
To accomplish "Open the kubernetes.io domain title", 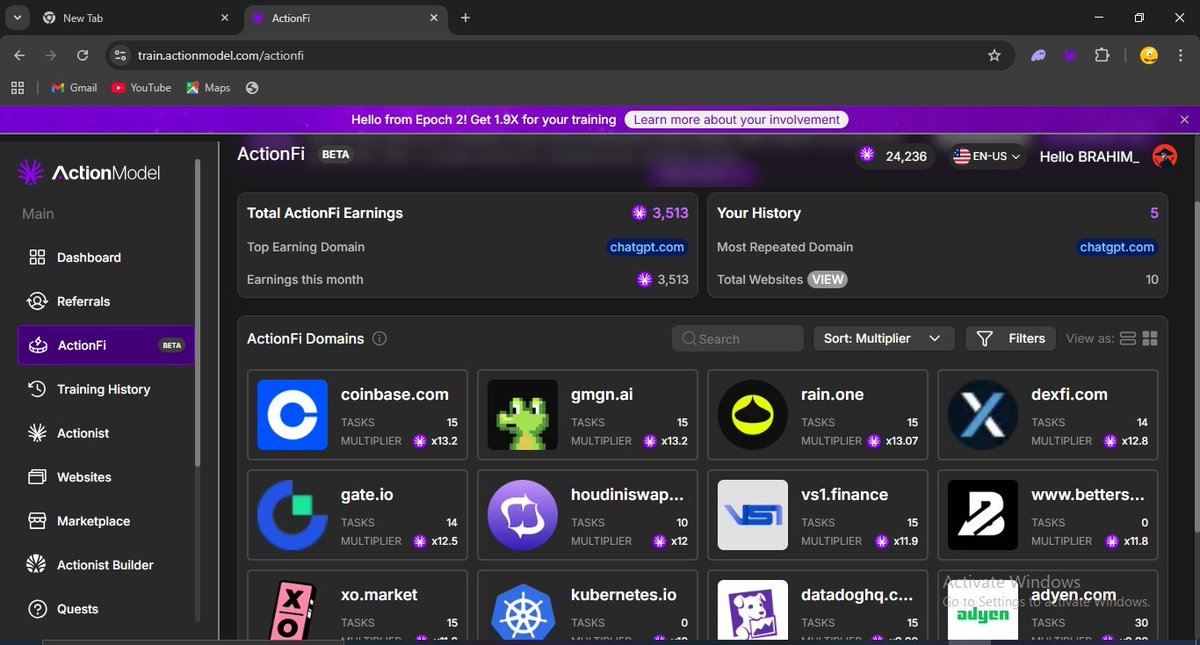I will coord(624,594).
